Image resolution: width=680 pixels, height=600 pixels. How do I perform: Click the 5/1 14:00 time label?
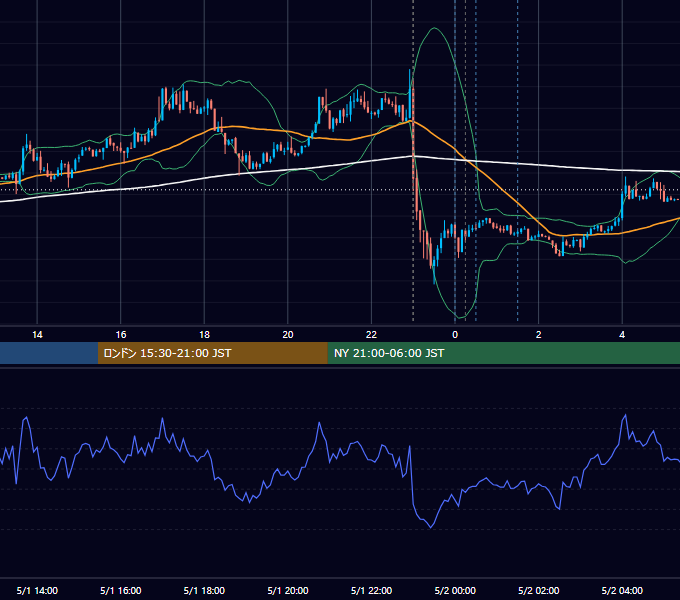(37, 590)
